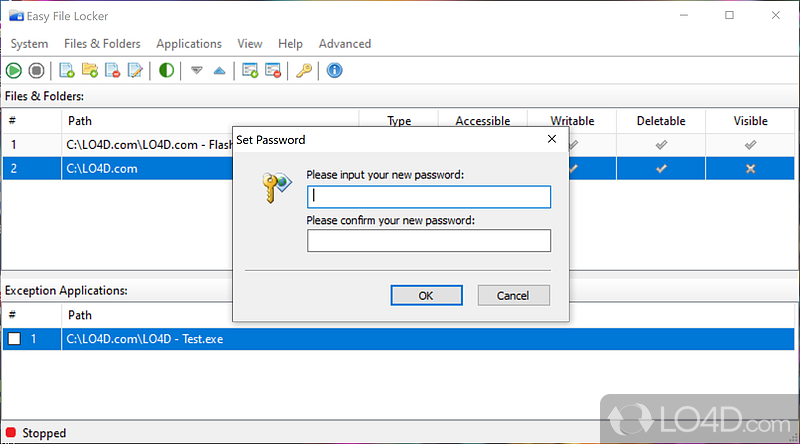The height and width of the screenshot is (444, 800).
Task: Toggle the Visible mark on the C:\LO4D.com row
Action: (x=750, y=168)
